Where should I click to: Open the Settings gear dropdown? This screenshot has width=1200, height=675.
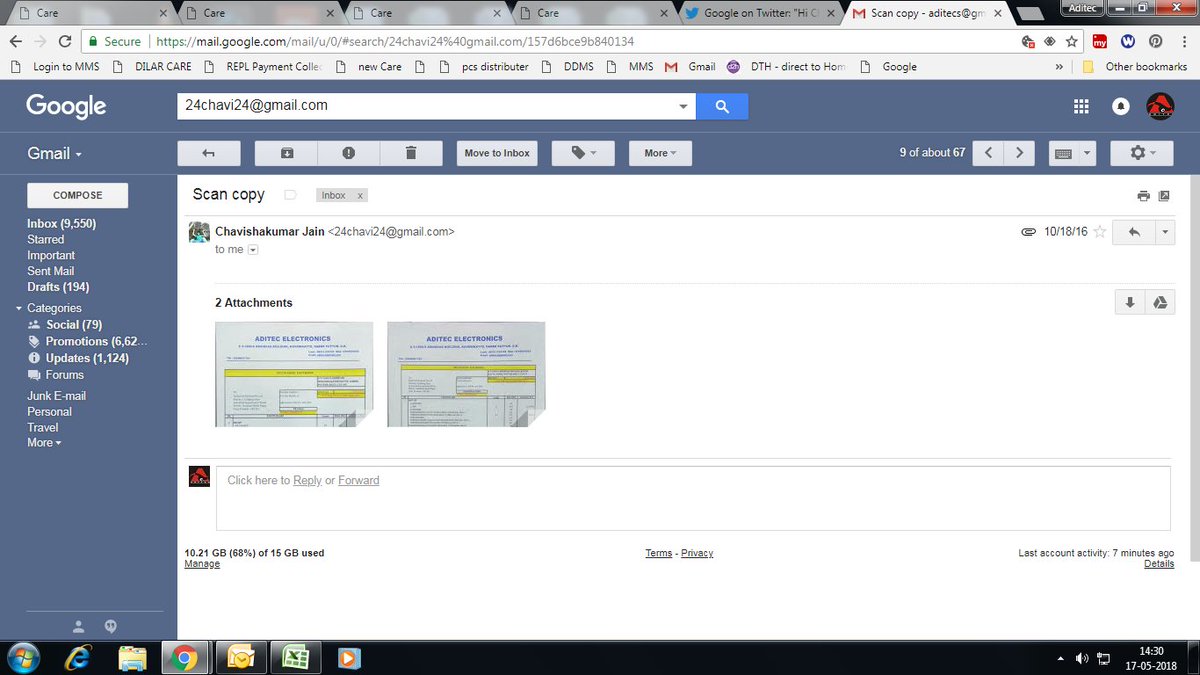[1142, 153]
